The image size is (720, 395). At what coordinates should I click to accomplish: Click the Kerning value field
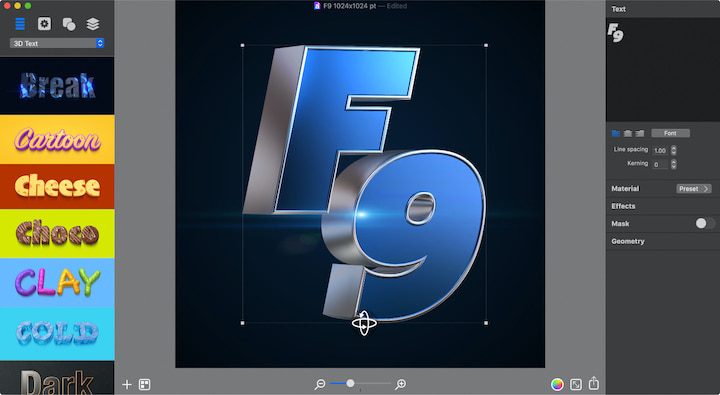(660, 164)
